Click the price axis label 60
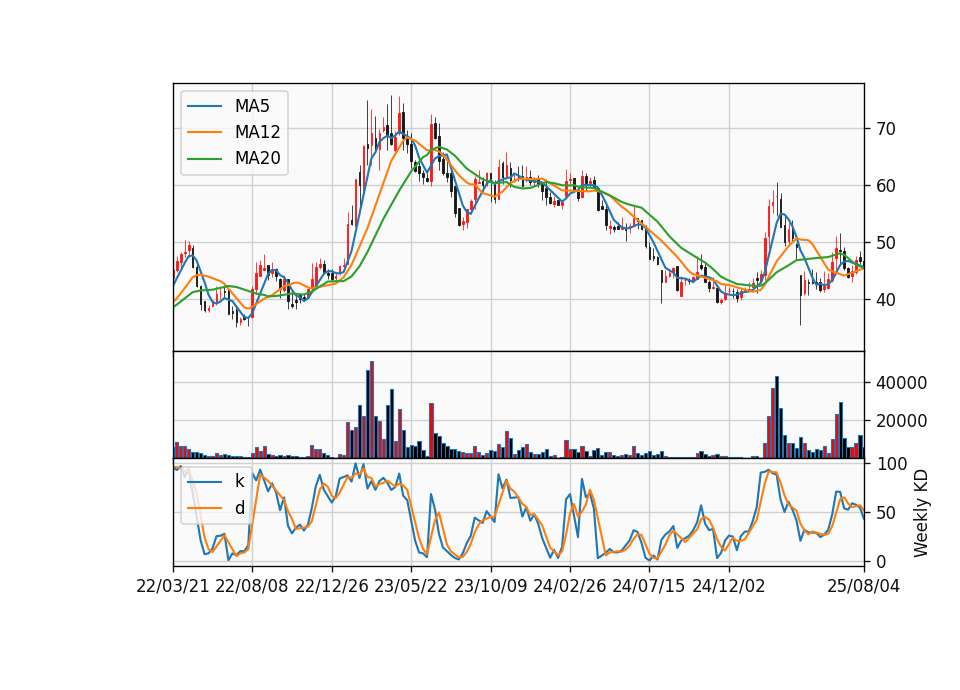The width and height of the screenshot is (960, 690). (886, 186)
